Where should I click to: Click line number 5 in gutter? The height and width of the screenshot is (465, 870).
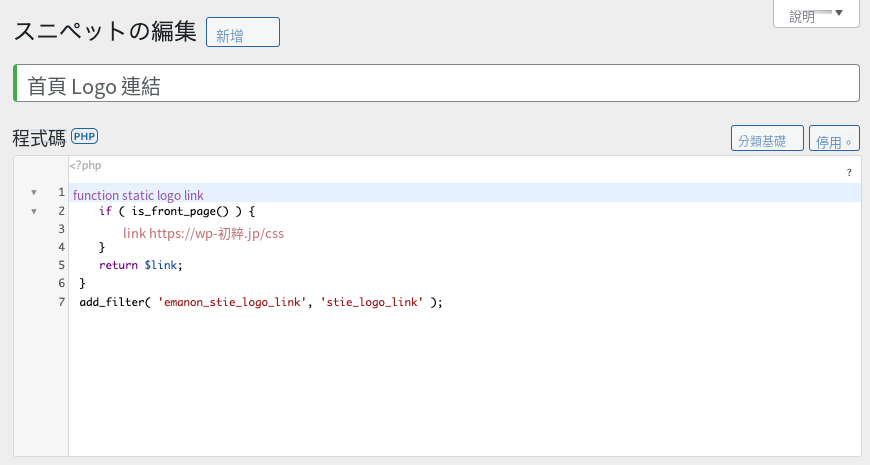click(x=62, y=265)
